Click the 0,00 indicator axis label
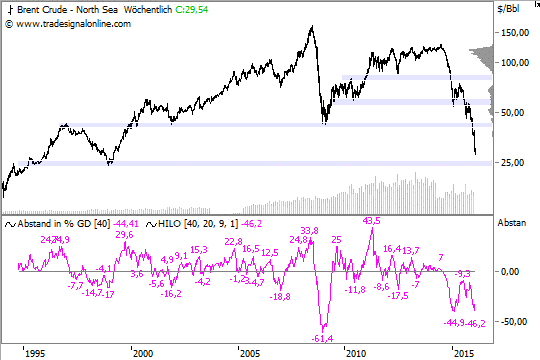 [510, 272]
